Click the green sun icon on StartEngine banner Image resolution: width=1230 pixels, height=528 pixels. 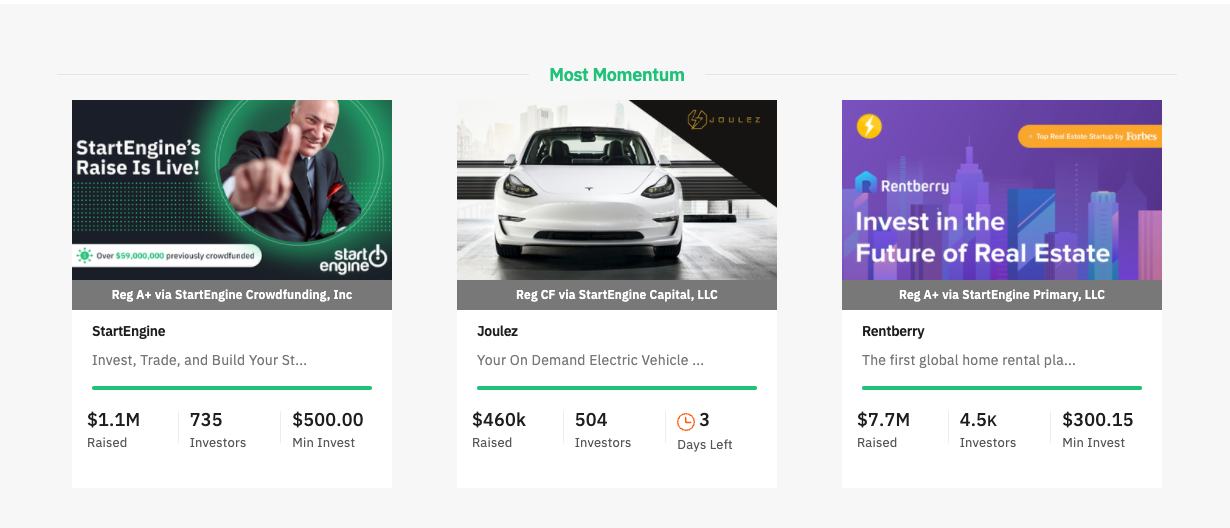pyautogui.click(x=85, y=256)
